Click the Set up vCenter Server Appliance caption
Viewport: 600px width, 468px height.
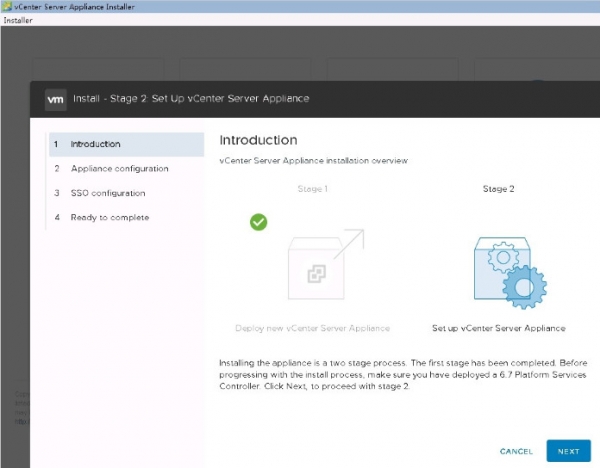tap(499, 328)
